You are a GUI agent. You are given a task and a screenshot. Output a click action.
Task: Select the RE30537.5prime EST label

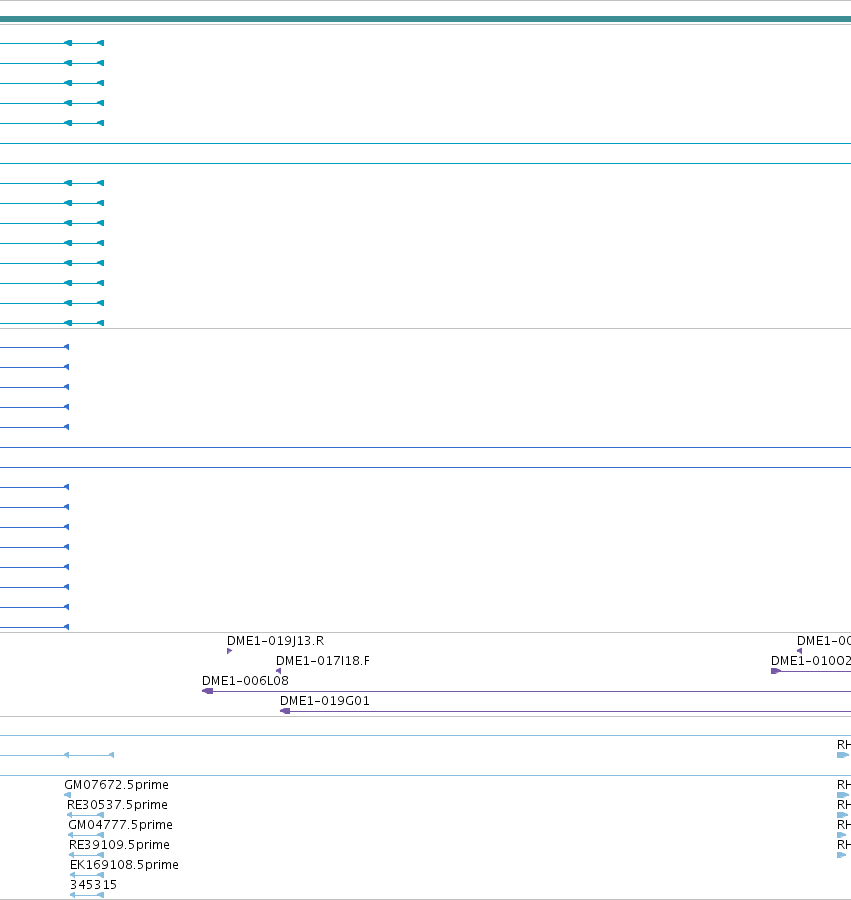tap(117, 805)
